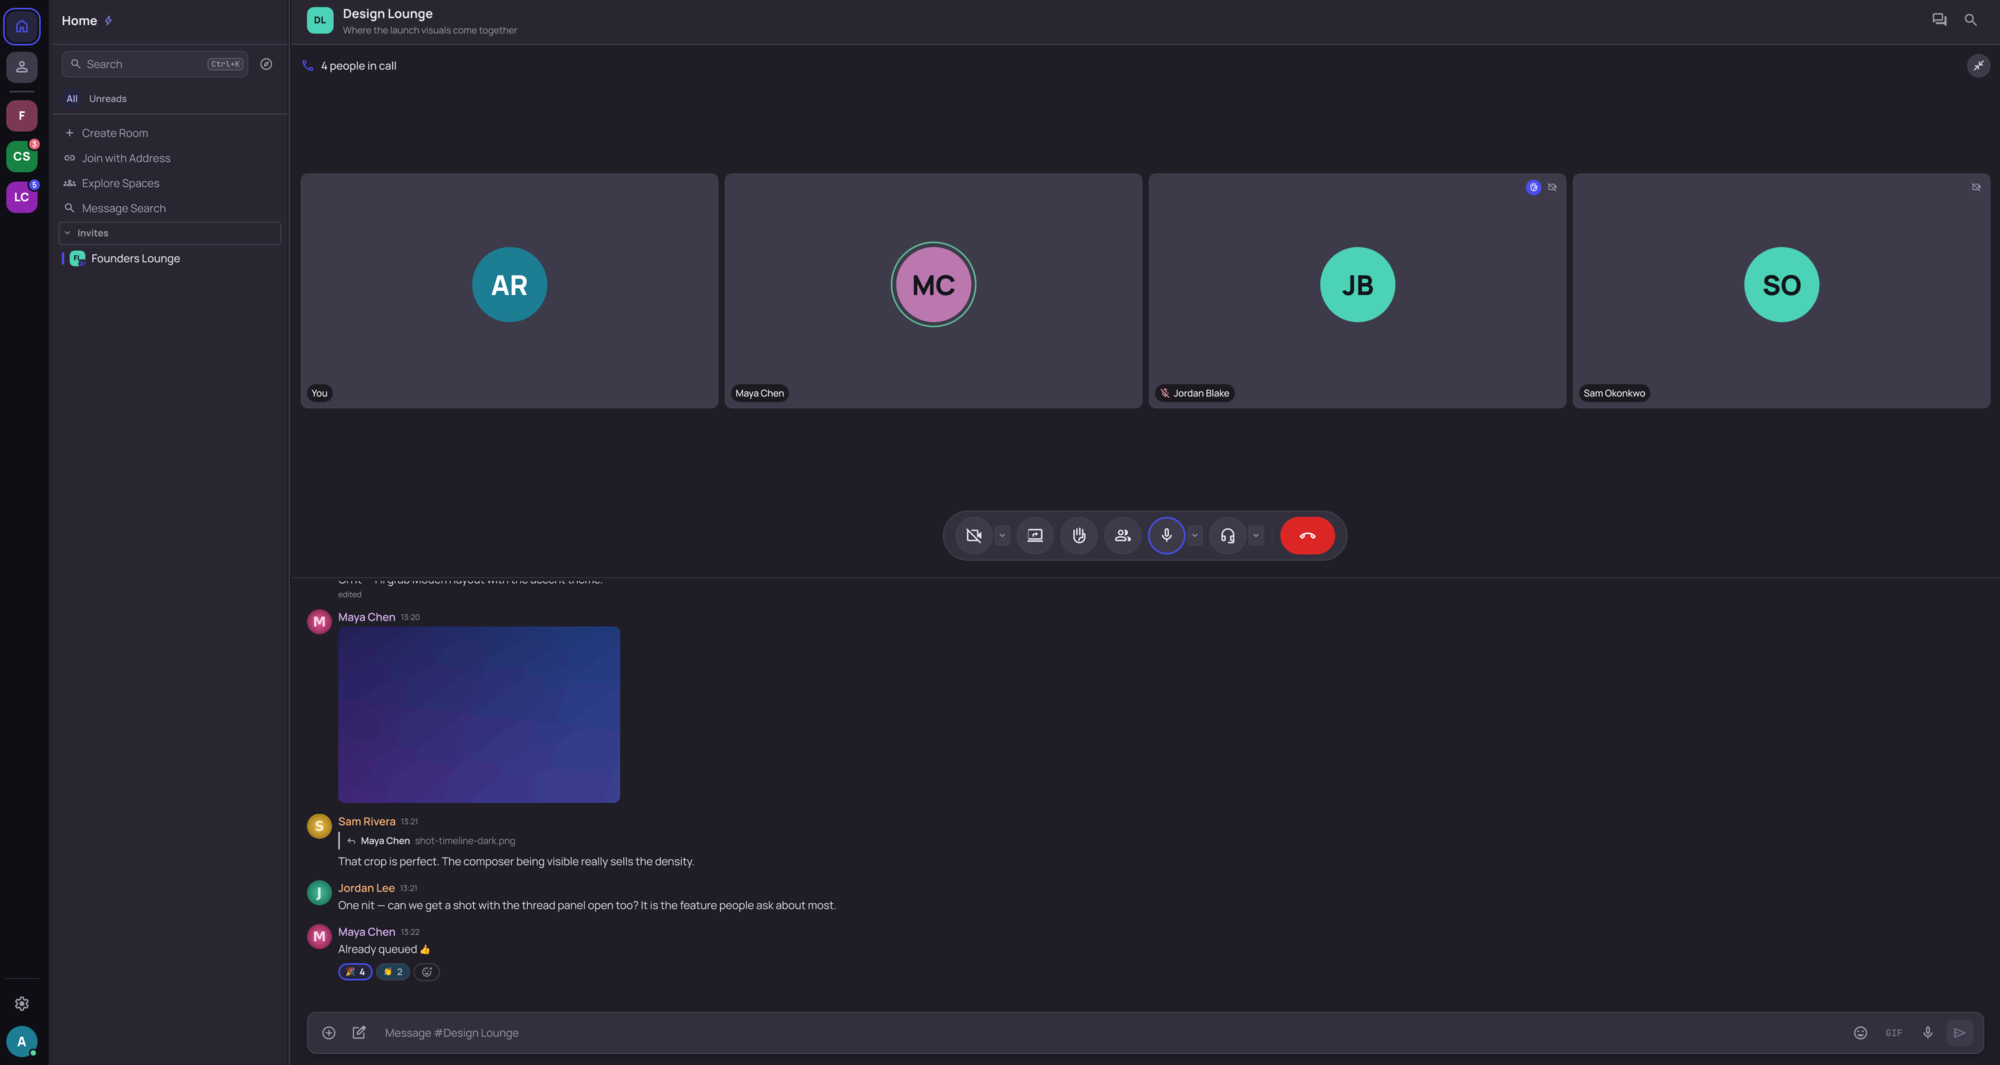The image size is (2000, 1065).
Task: Add an attachment with plus icon
Action: point(329,1033)
